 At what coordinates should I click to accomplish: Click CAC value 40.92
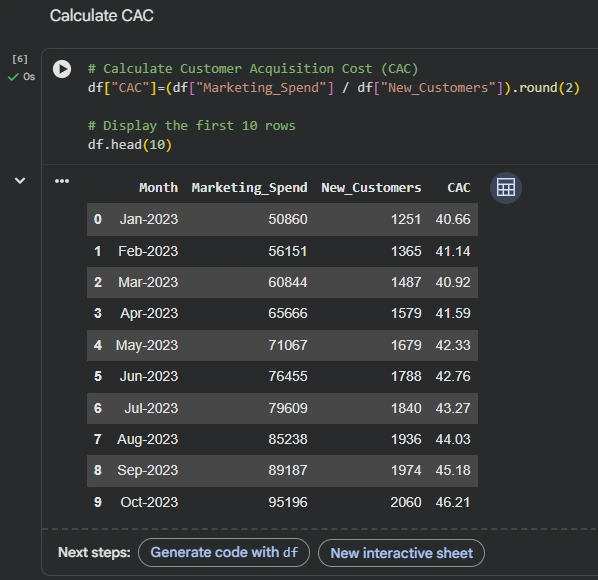pyautogui.click(x=453, y=282)
